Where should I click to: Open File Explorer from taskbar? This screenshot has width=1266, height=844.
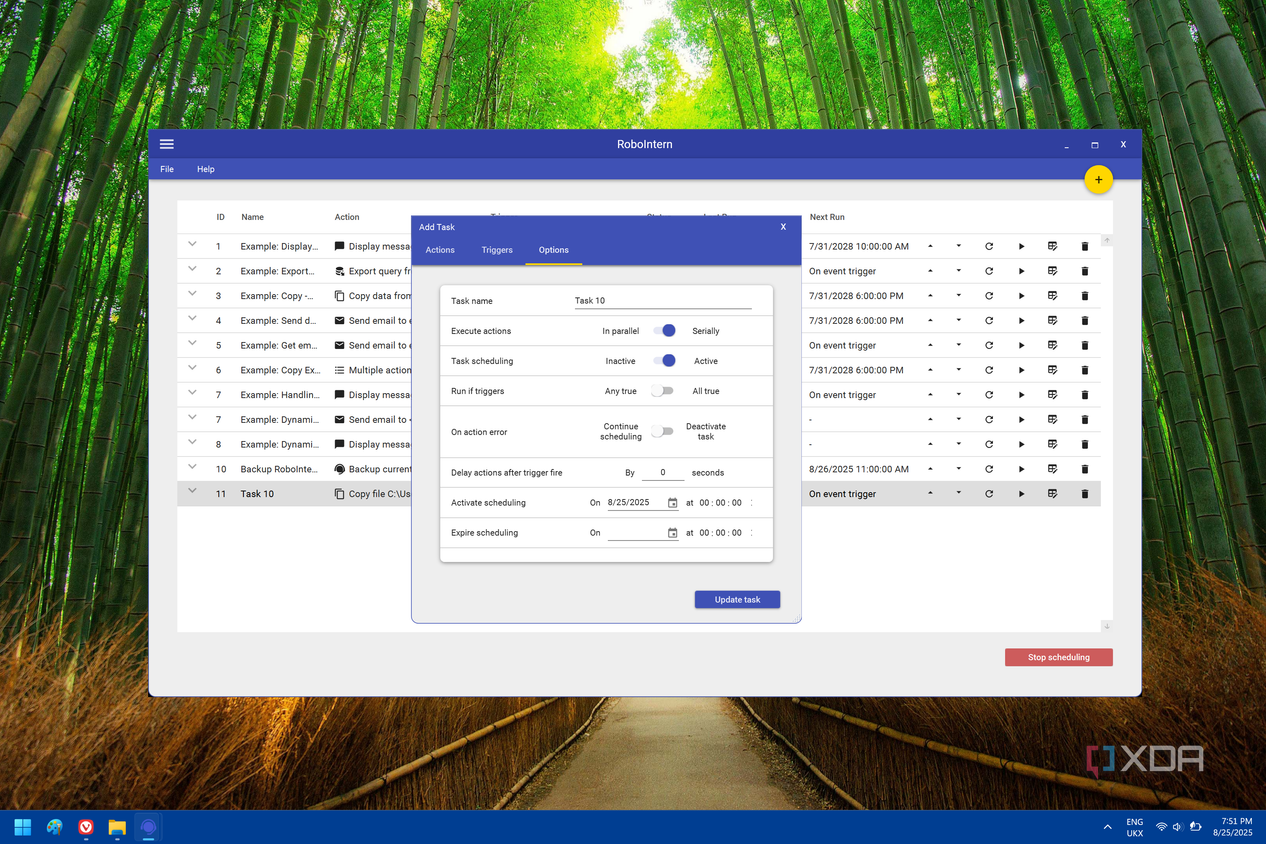[117, 827]
